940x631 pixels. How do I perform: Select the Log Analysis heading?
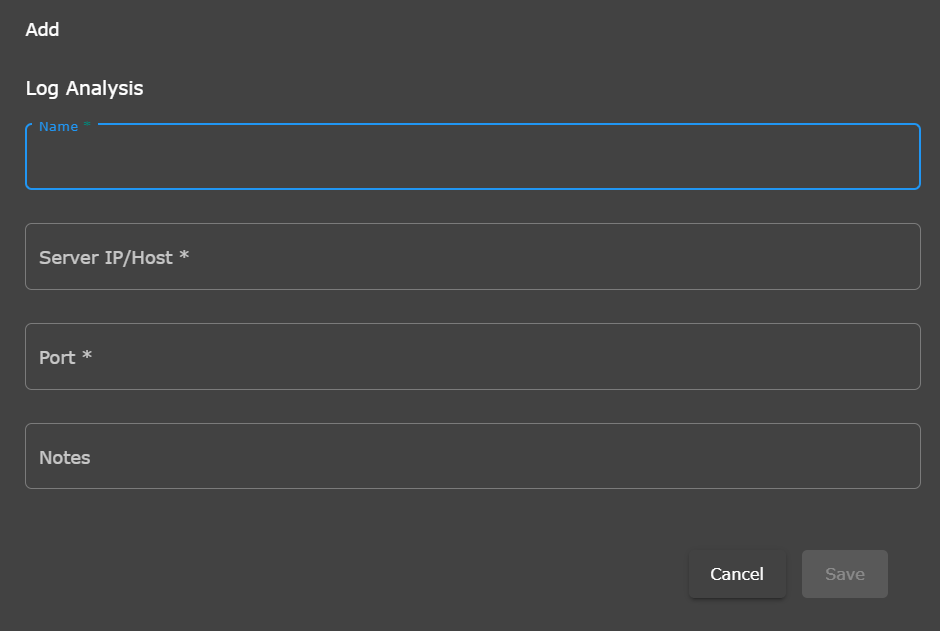tap(84, 88)
